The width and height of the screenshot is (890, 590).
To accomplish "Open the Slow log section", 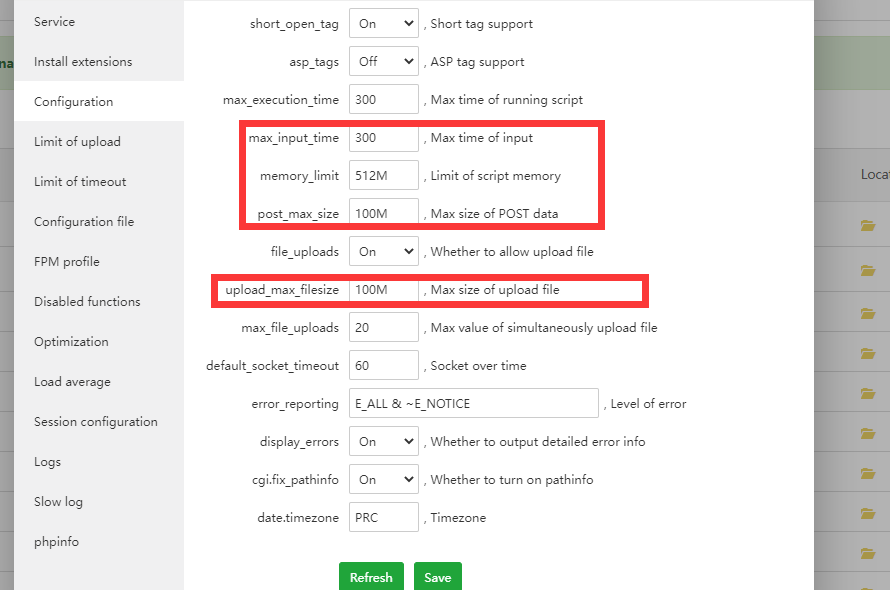I will coord(58,502).
